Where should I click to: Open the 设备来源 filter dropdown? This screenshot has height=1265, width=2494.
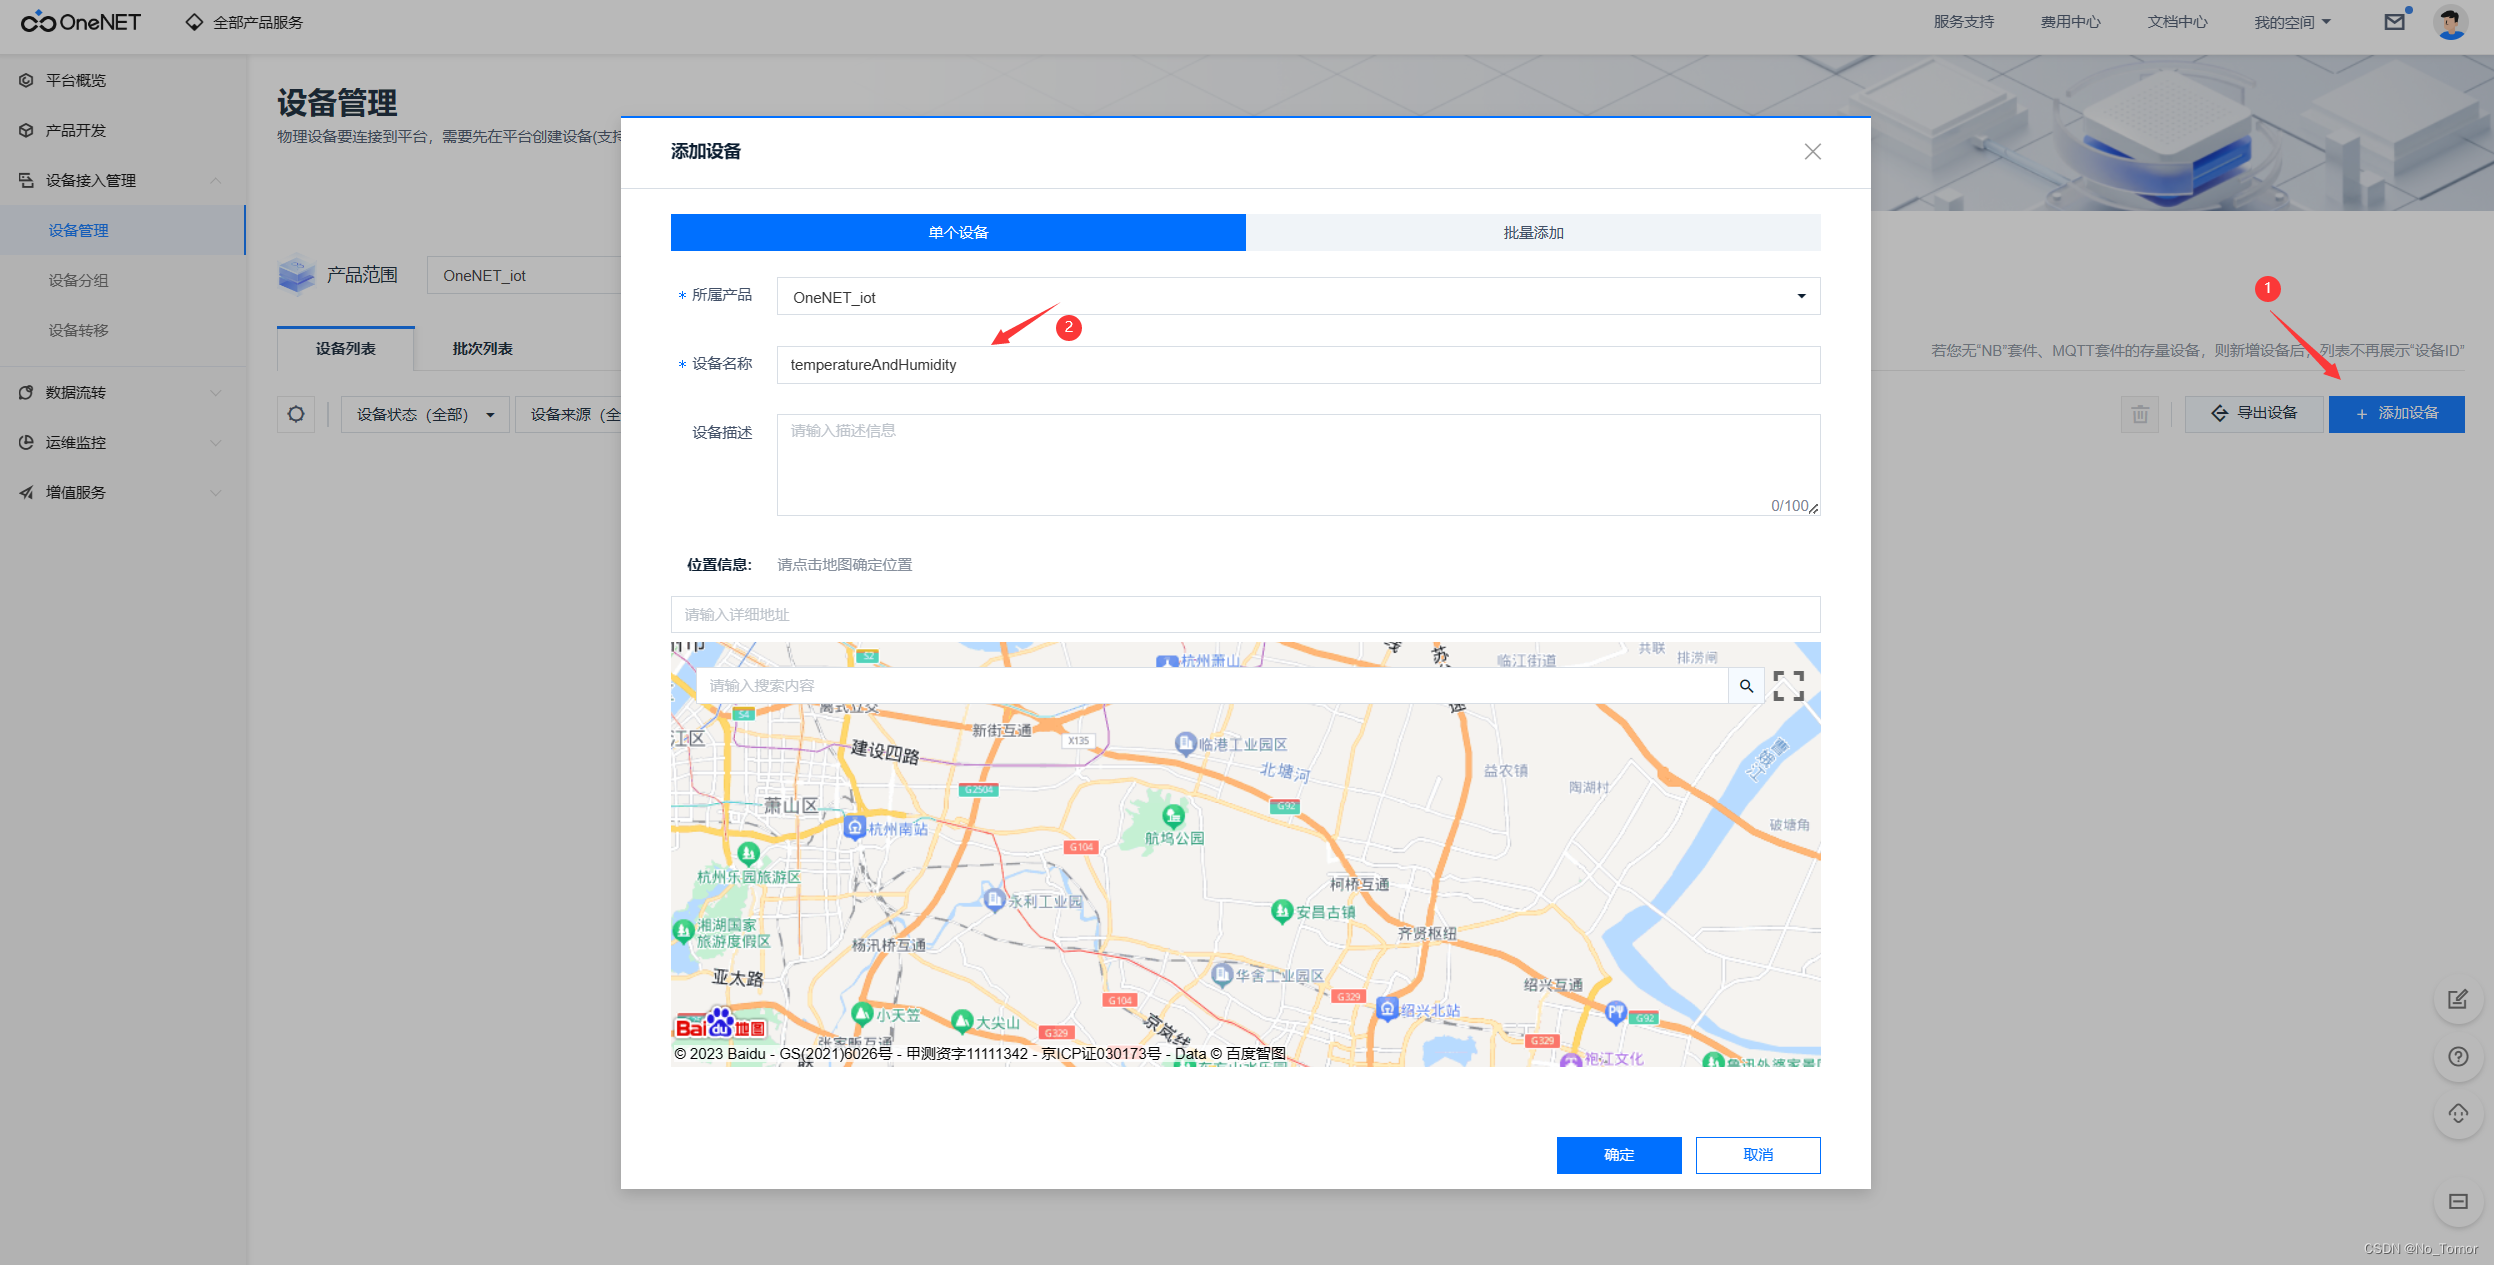click(568, 414)
